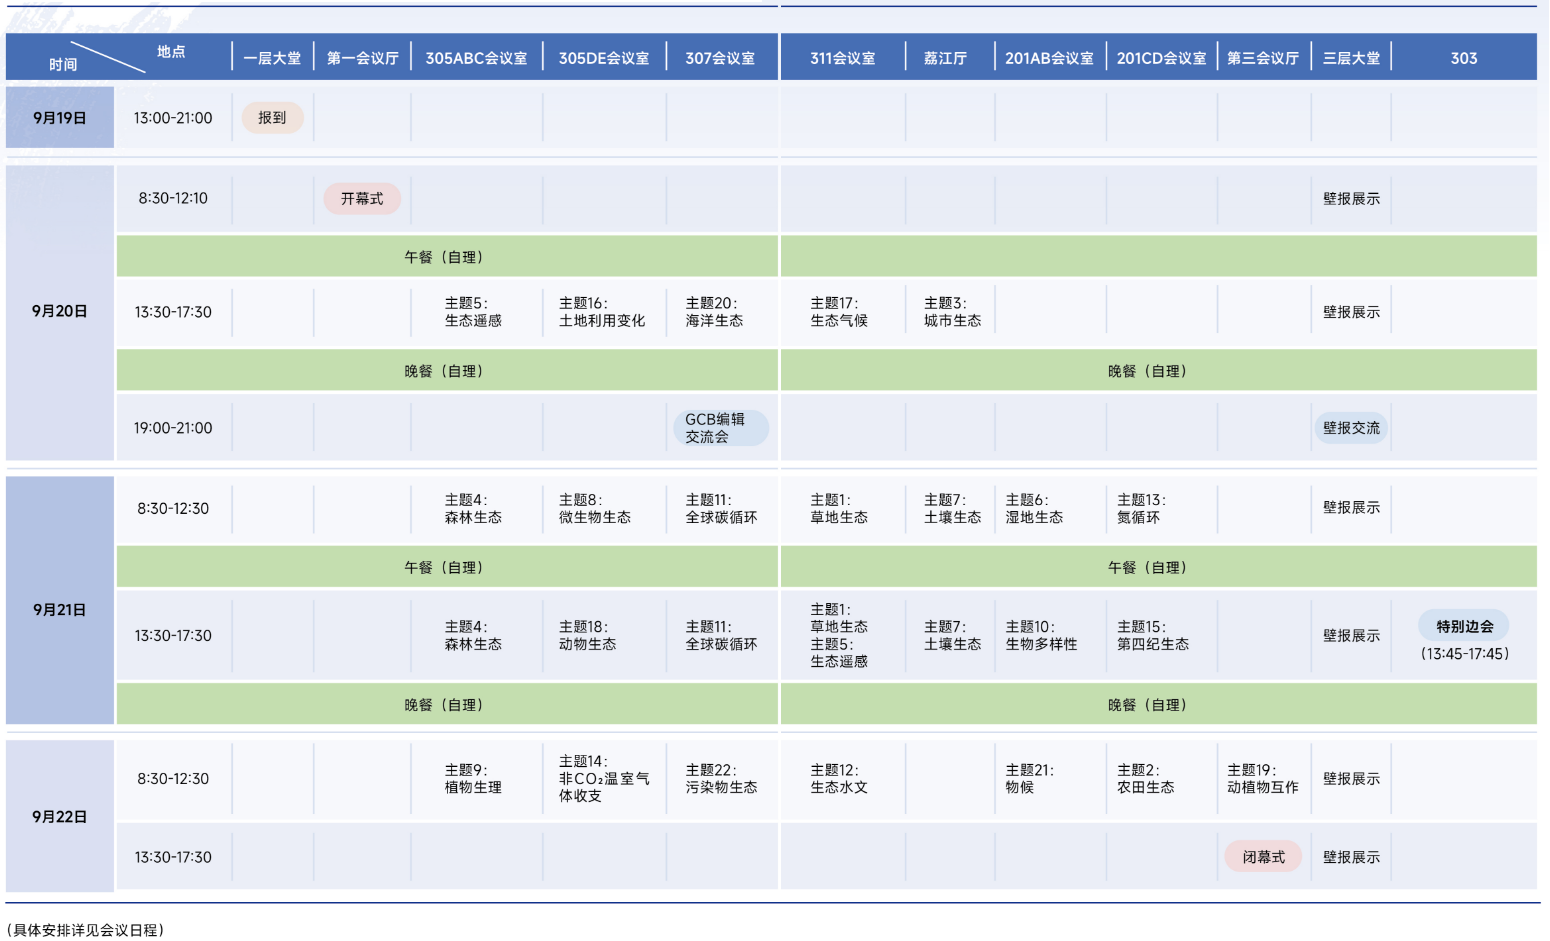1550x941 pixels.
Task: Select 主题4: 森林生态 in 8:30-12:30 row
Action: [473, 508]
